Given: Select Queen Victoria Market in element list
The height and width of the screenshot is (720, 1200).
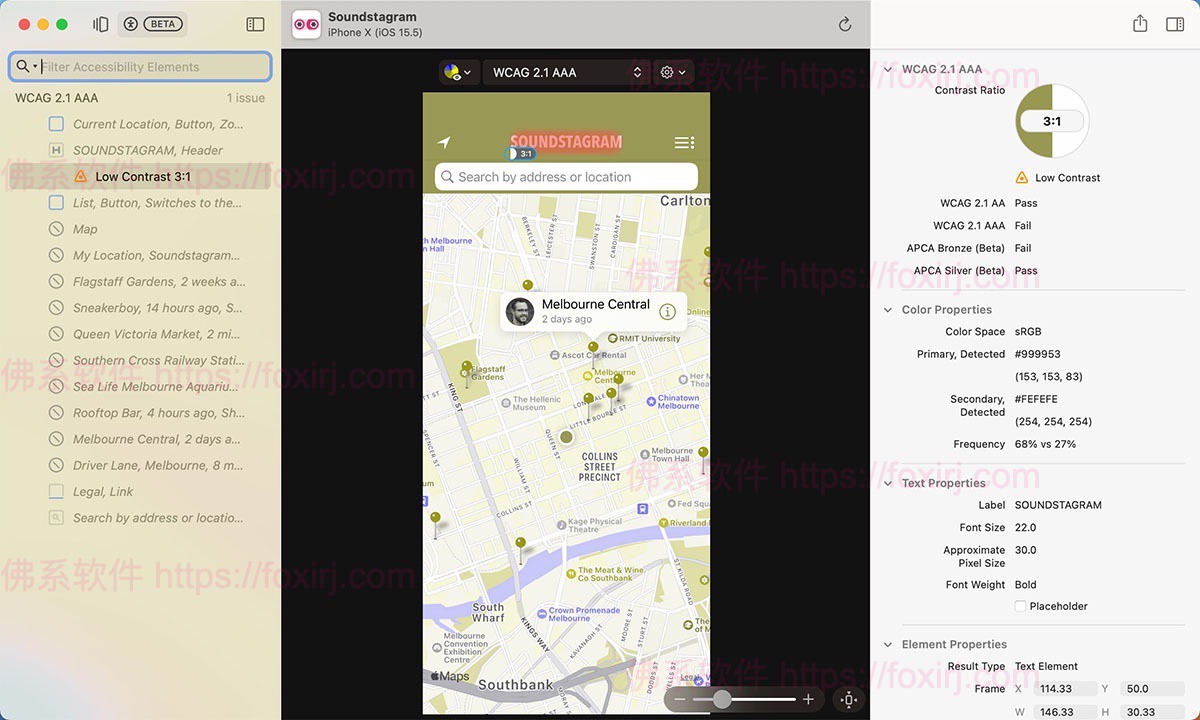Looking at the screenshot, I should coord(157,334).
